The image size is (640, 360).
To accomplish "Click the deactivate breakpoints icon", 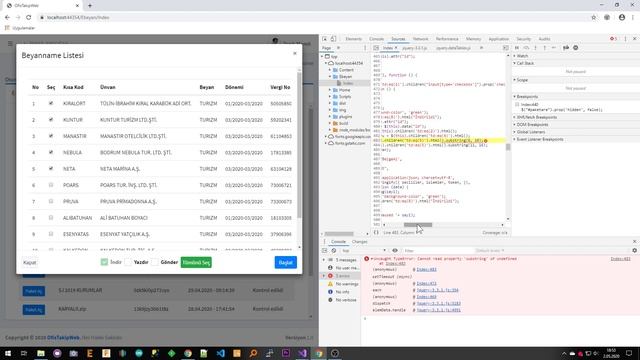I will pyautogui.click(x=566, y=48).
